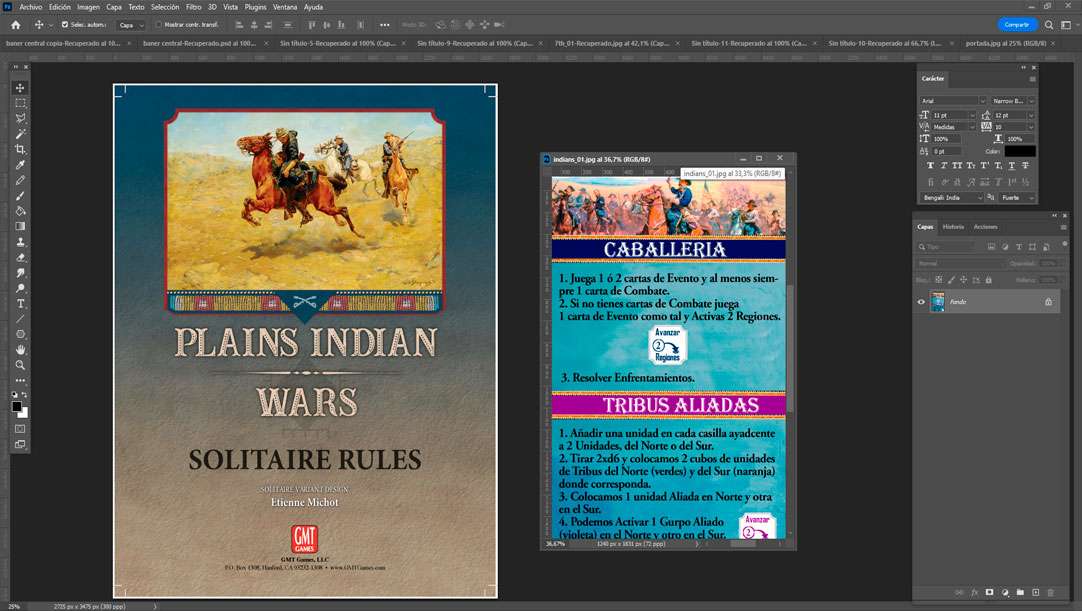This screenshot has height=611, width=1082.
Task: Click Faux Bold style in Character panel
Action: [930, 166]
